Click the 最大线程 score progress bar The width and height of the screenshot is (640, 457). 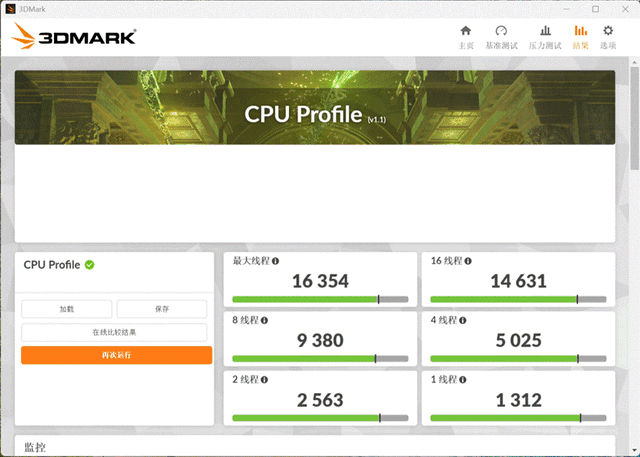point(320,299)
